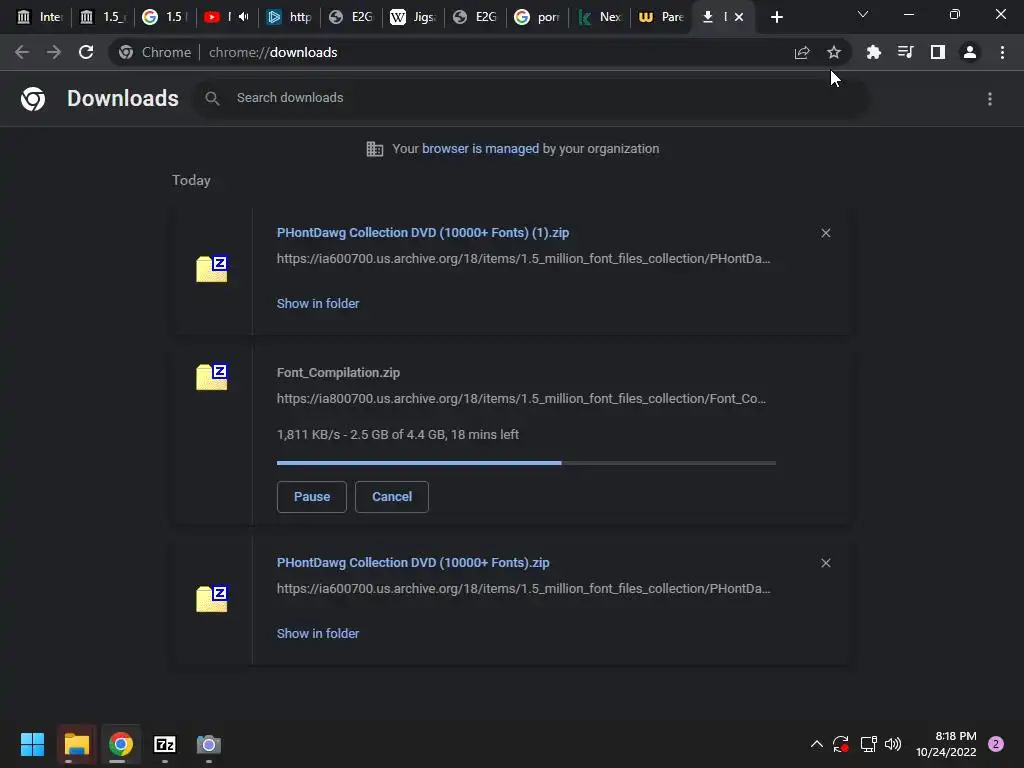Click zip file icon for PHontDawg (1).zip
Viewport: 1024px width, 768px height.
coord(212,268)
